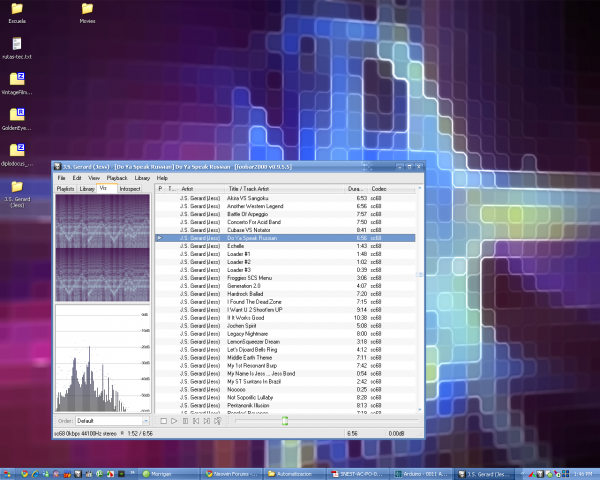Screen dimensions: 600x480
Task: Skip to the next track
Action: point(207,421)
